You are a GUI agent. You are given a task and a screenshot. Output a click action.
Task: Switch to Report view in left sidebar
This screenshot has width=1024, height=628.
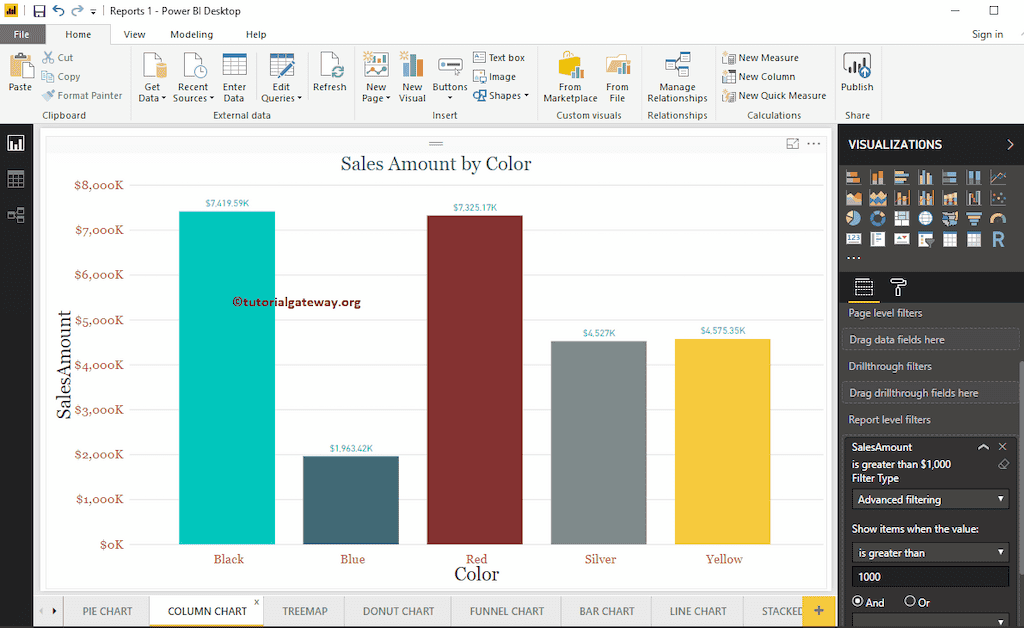(16, 143)
